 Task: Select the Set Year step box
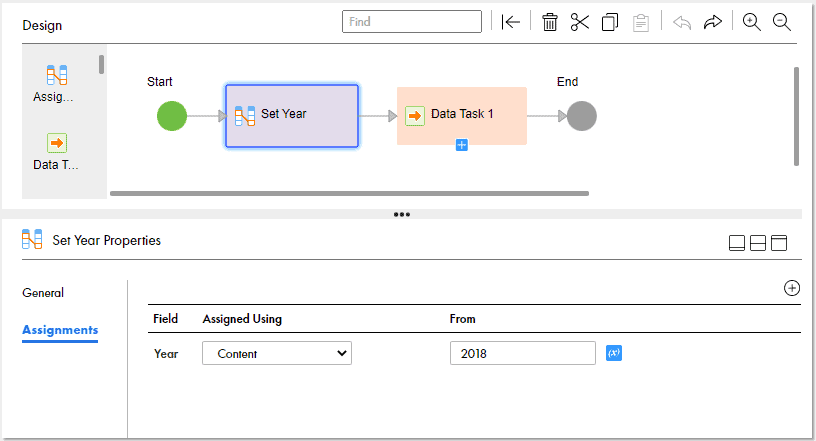[292, 116]
